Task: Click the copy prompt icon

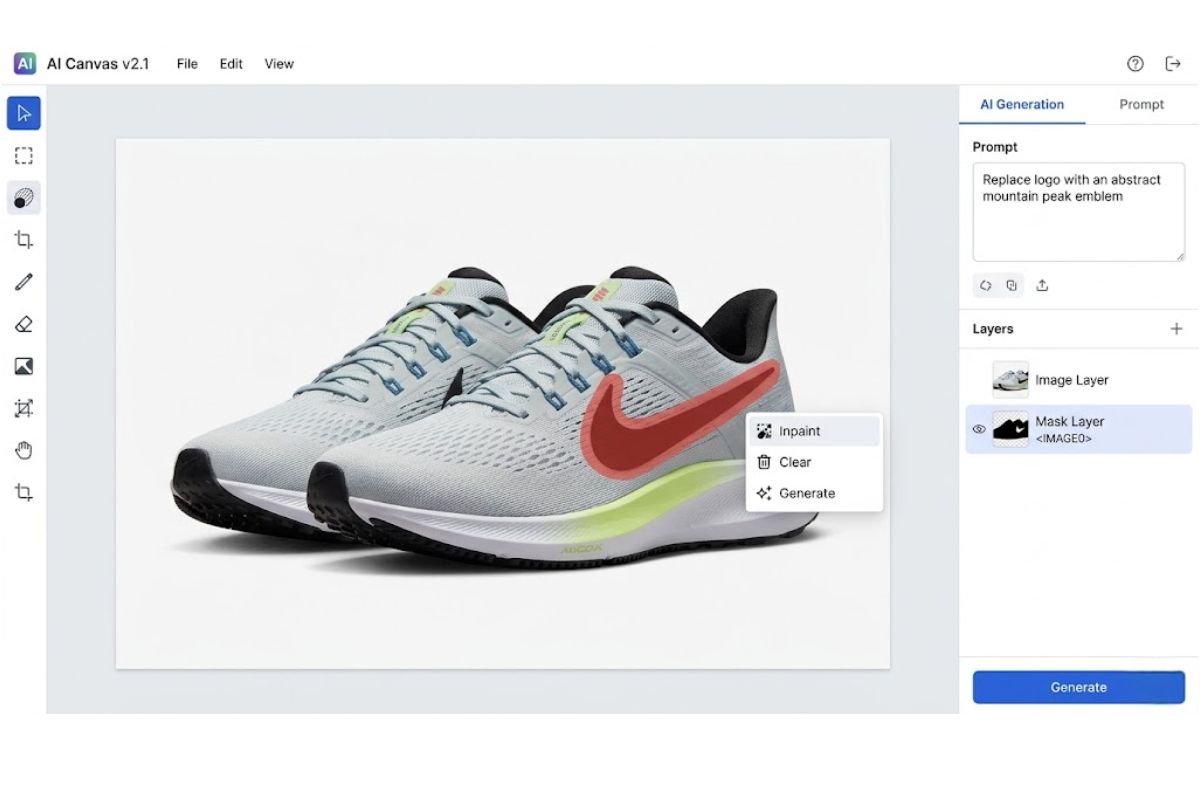Action: pyautogui.click(x=1012, y=285)
